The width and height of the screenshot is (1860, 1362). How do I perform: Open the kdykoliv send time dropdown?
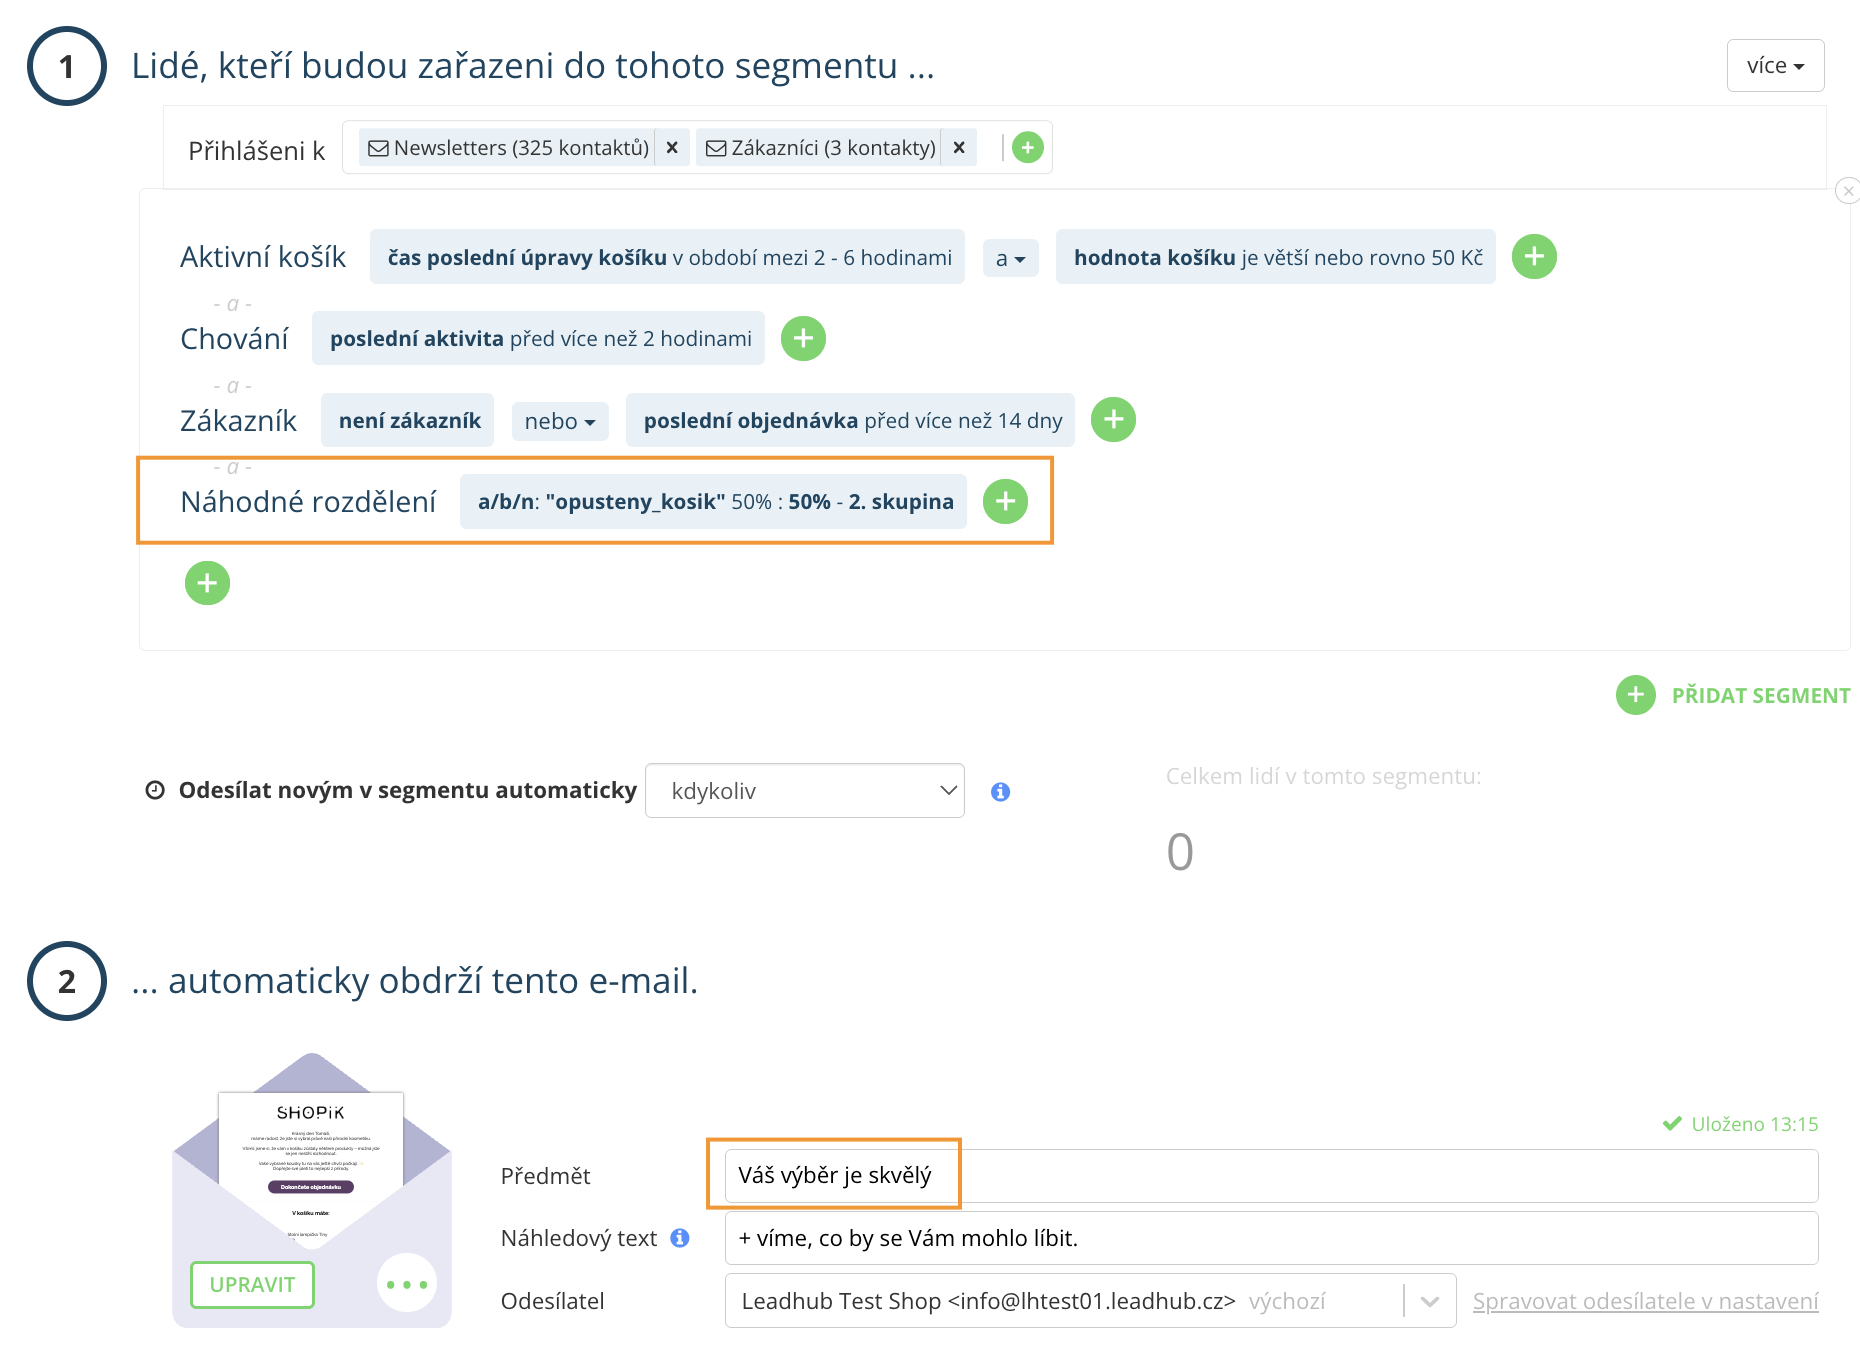coord(804,791)
